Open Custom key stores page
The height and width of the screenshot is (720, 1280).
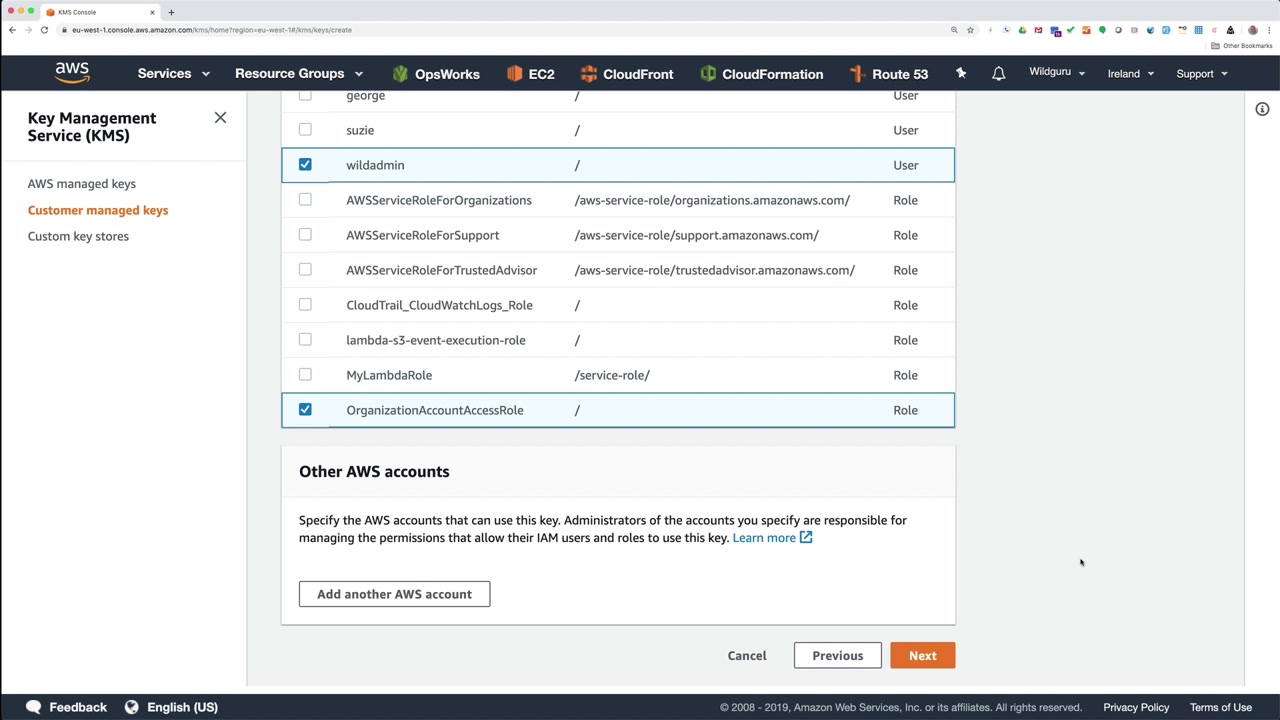click(x=78, y=237)
